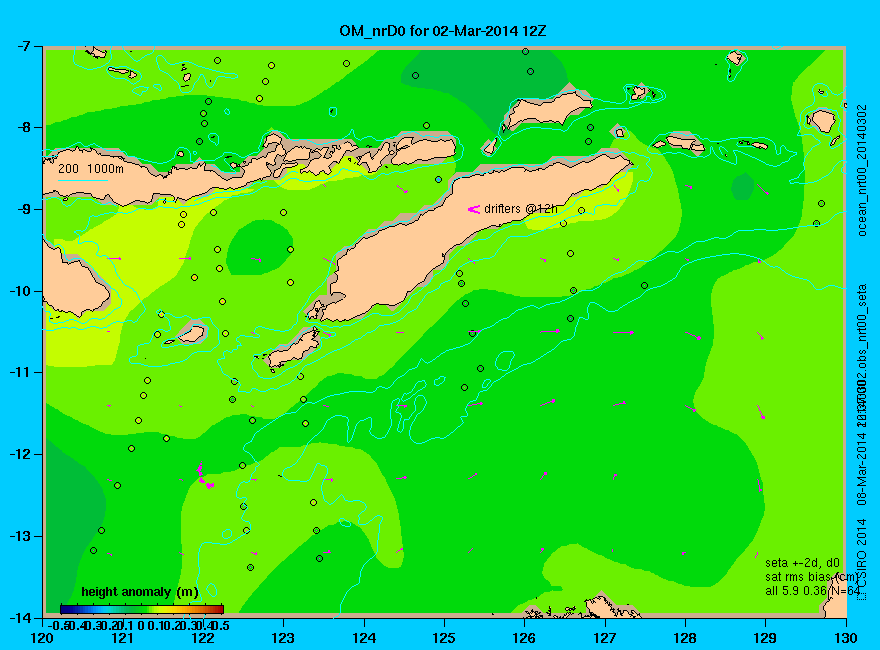Select the 'drifters @12h' legend label

click(520, 209)
